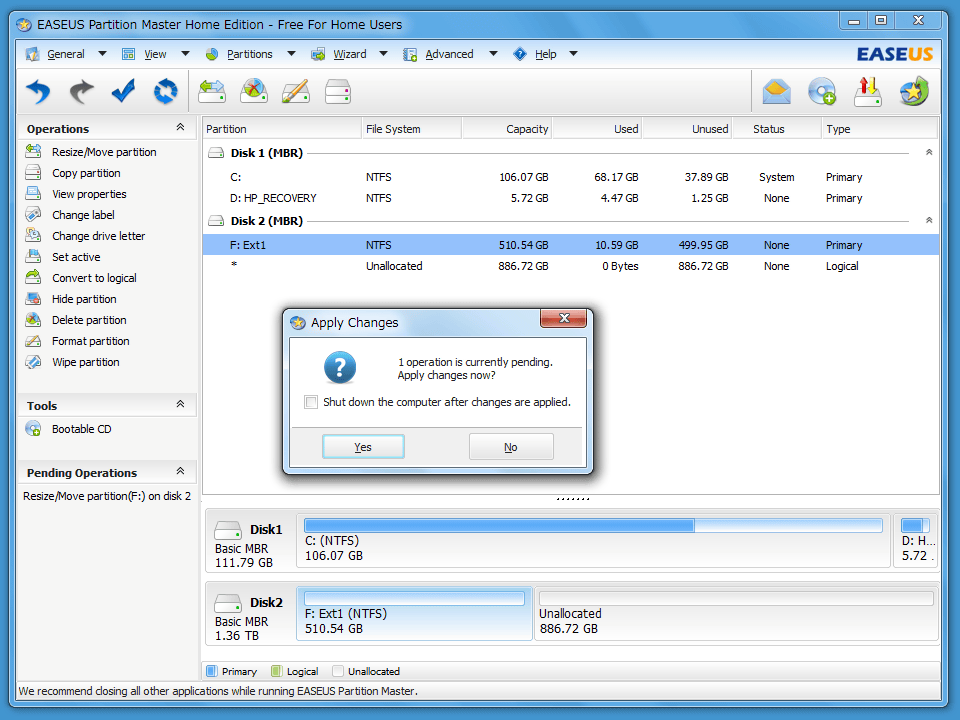Sort by File System column header
This screenshot has height=720, width=960.
click(x=411, y=129)
